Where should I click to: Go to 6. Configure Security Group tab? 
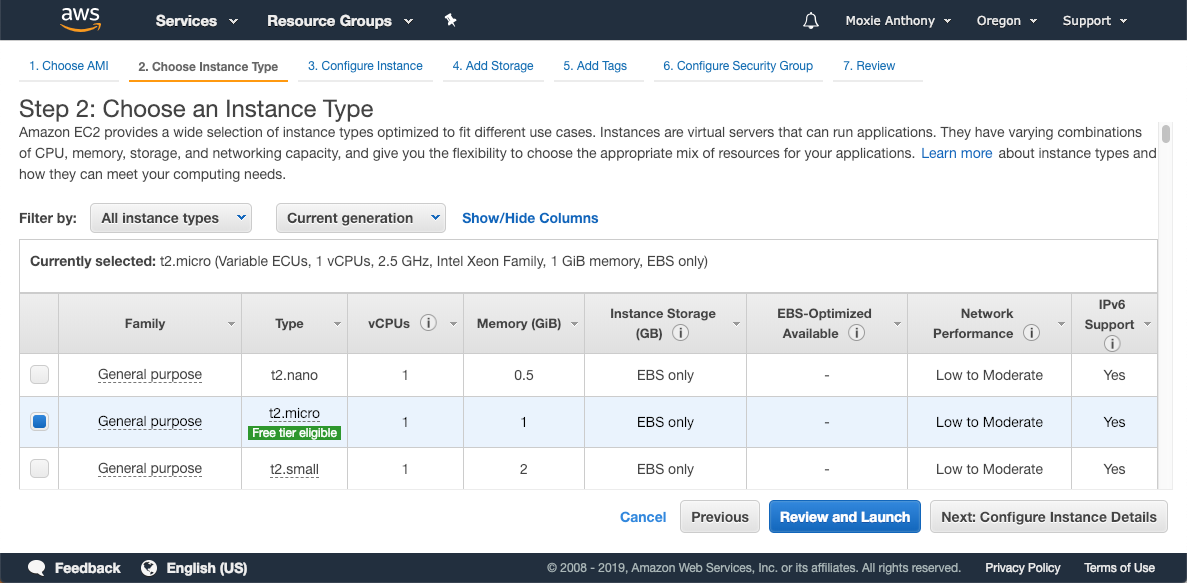(x=738, y=66)
